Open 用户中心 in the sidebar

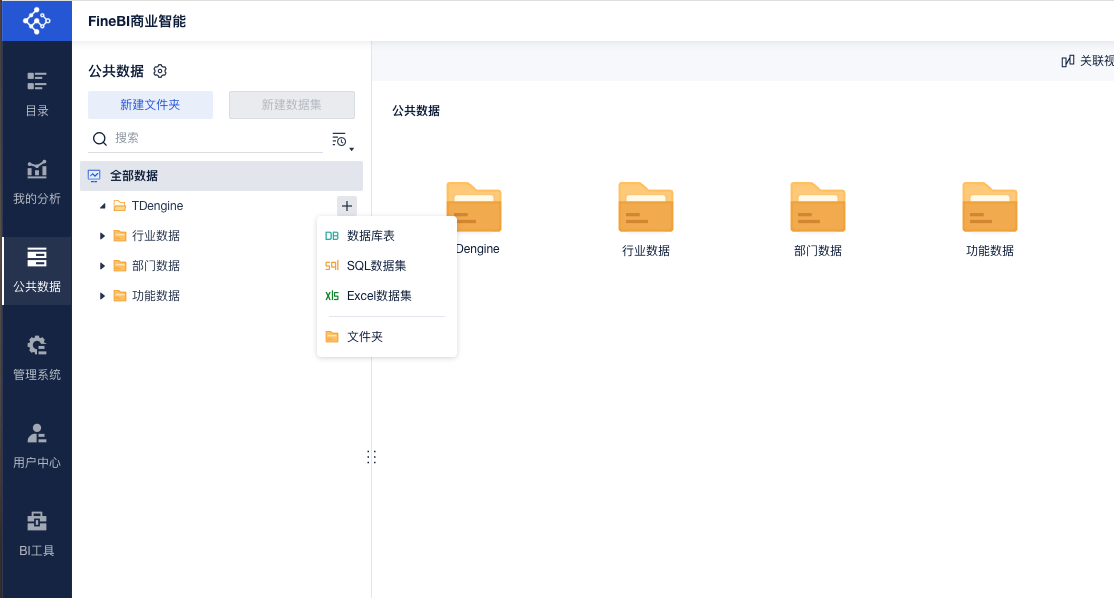tap(36, 445)
